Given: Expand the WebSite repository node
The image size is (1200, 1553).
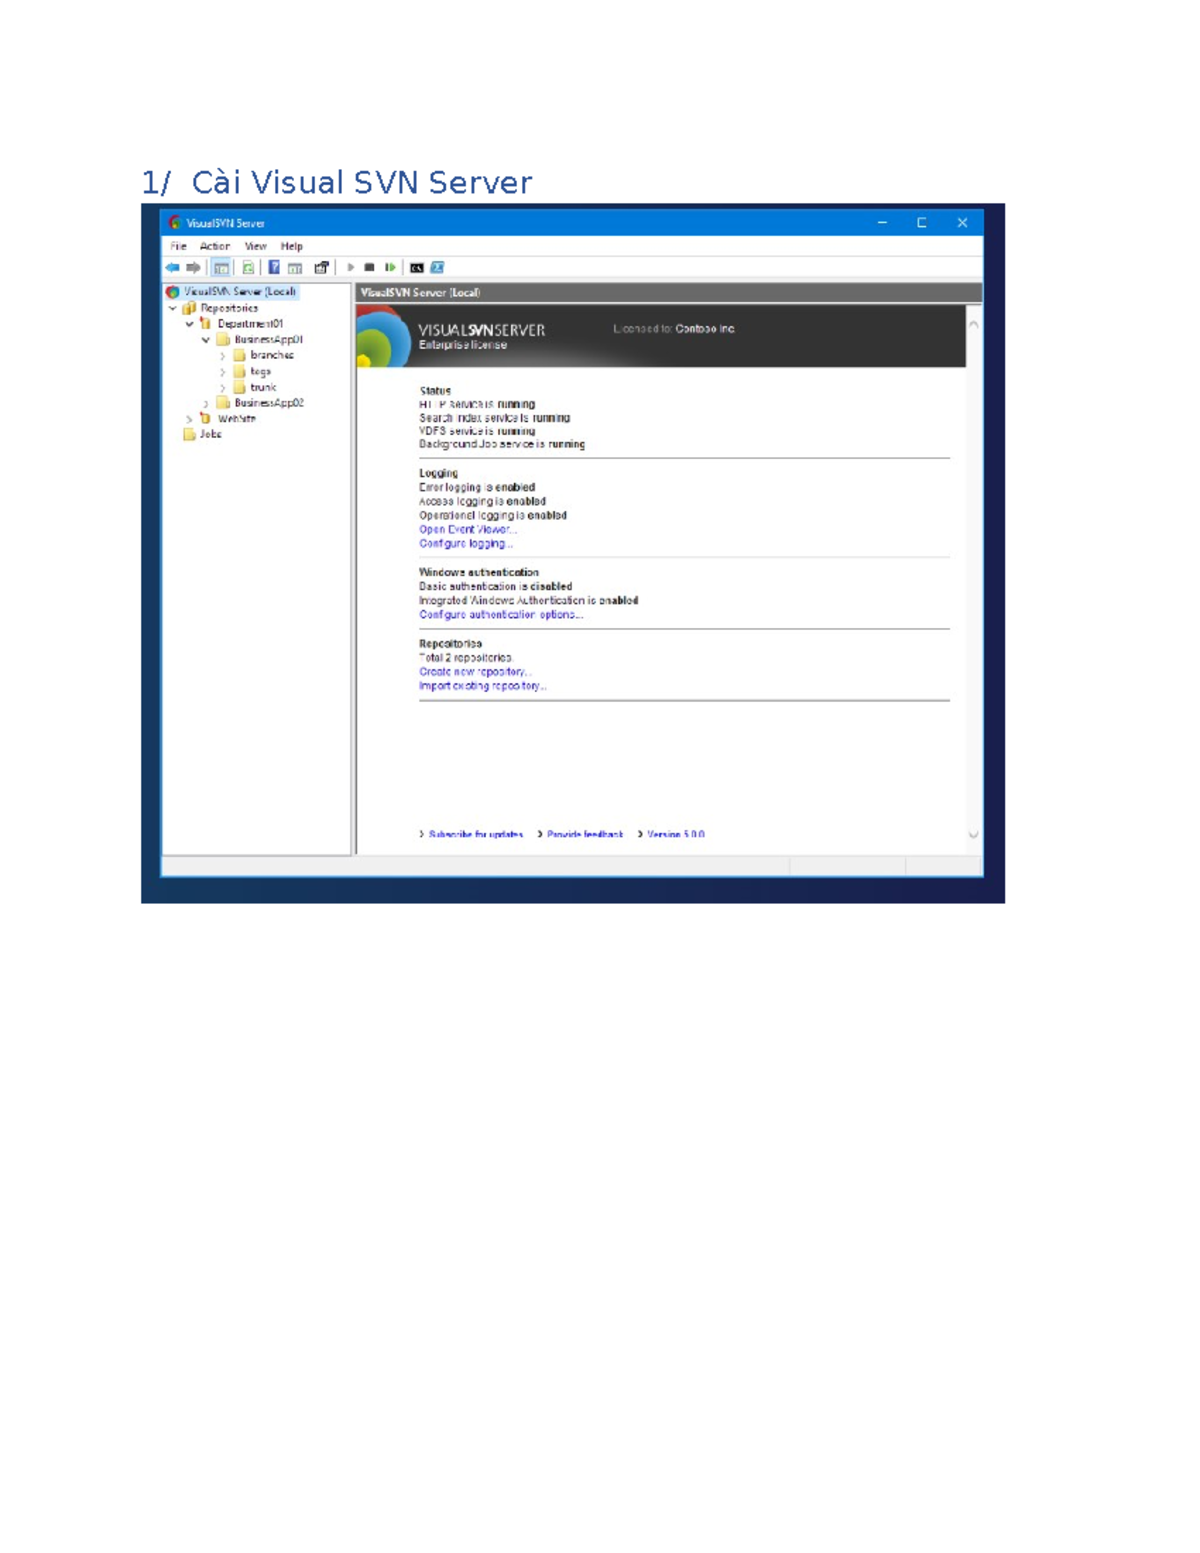Looking at the screenshot, I should click(188, 418).
